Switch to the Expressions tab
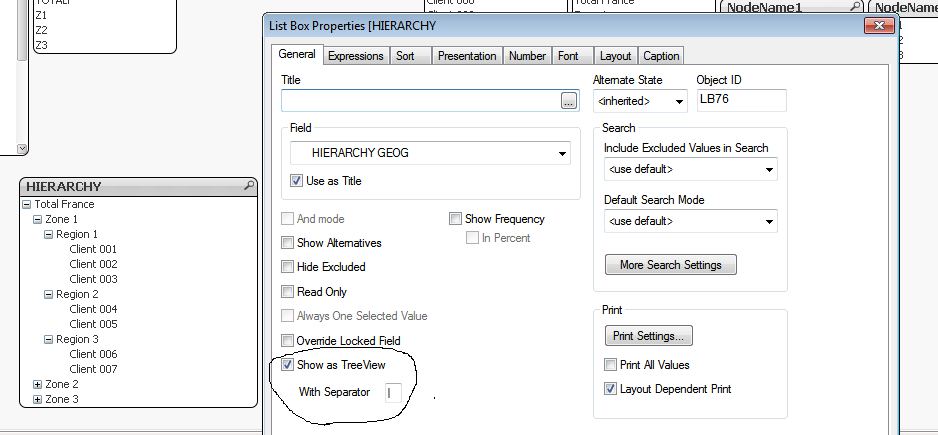This screenshot has width=938, height=435. [x=355, y=56]
